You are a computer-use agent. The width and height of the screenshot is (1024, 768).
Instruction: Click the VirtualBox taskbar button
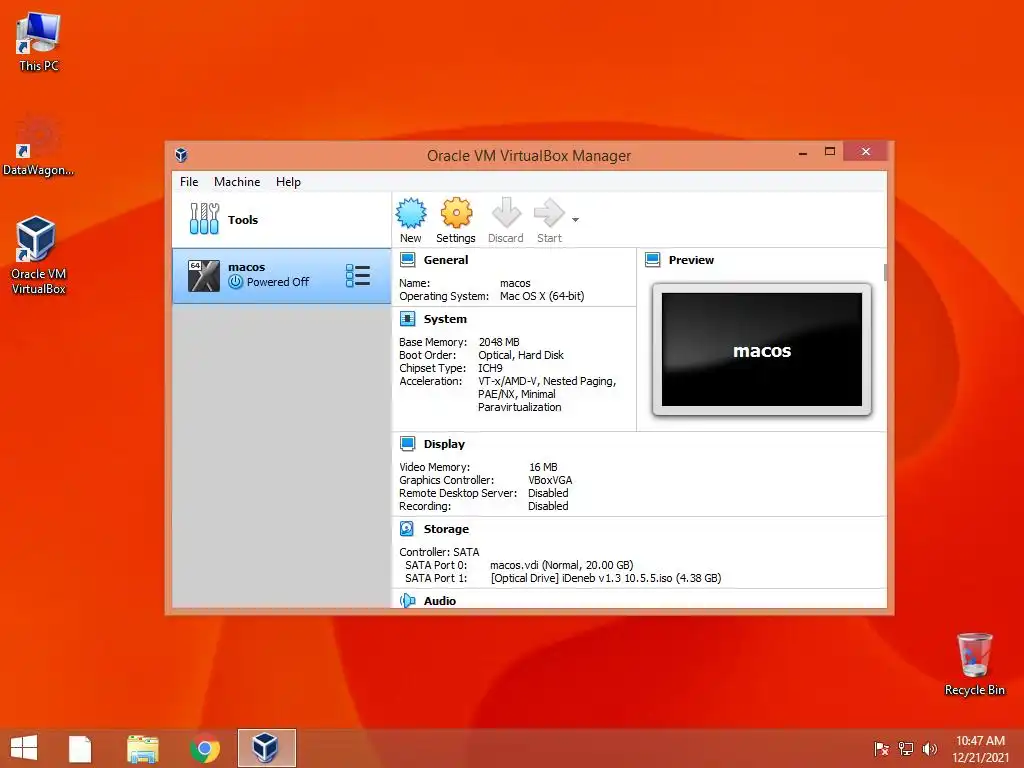[266, 748]
